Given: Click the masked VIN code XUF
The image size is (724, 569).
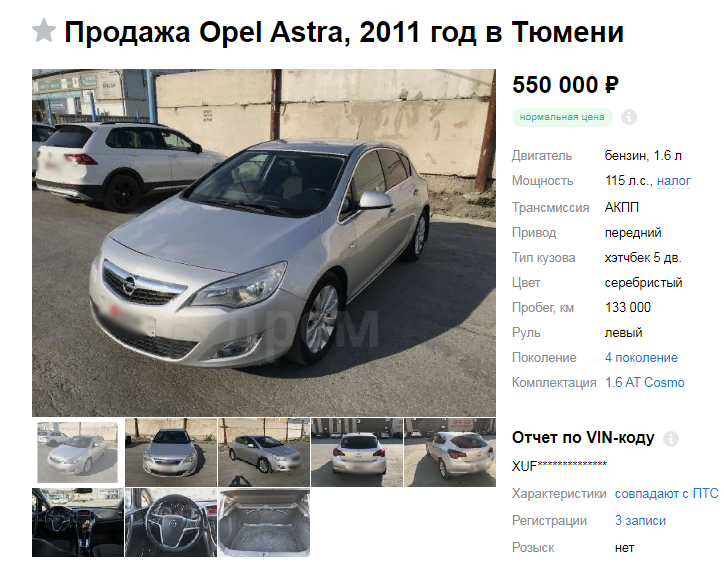Looking at the screenshot, I should point(559,466).
